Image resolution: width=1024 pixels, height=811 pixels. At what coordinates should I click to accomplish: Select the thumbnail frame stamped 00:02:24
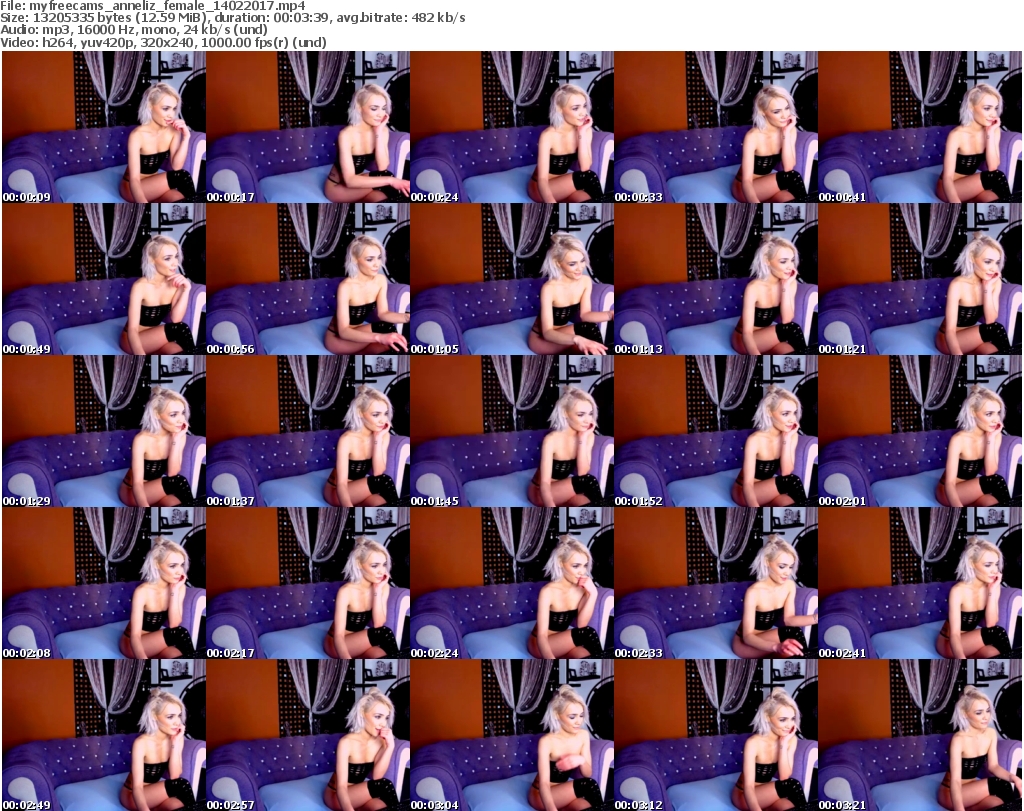click(512, 583)
